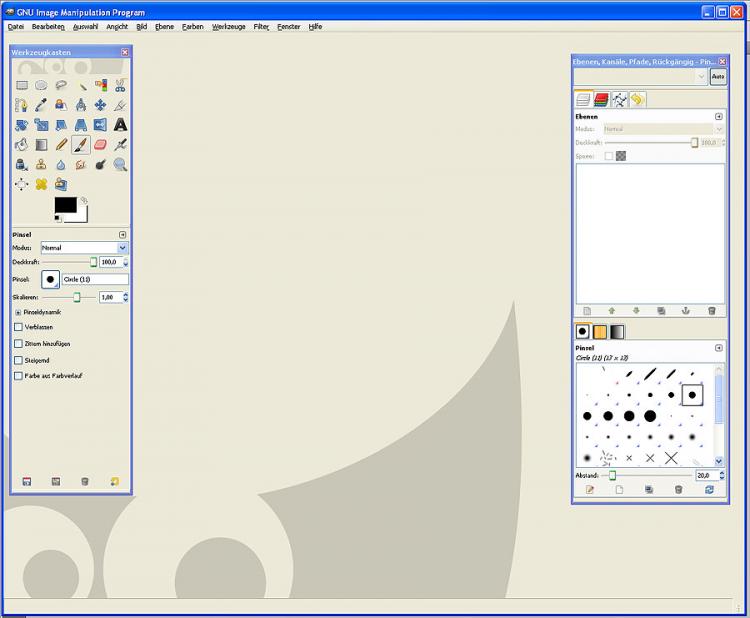
Task: Click the refresh brushes icon
Action: [x=710, y=490]
